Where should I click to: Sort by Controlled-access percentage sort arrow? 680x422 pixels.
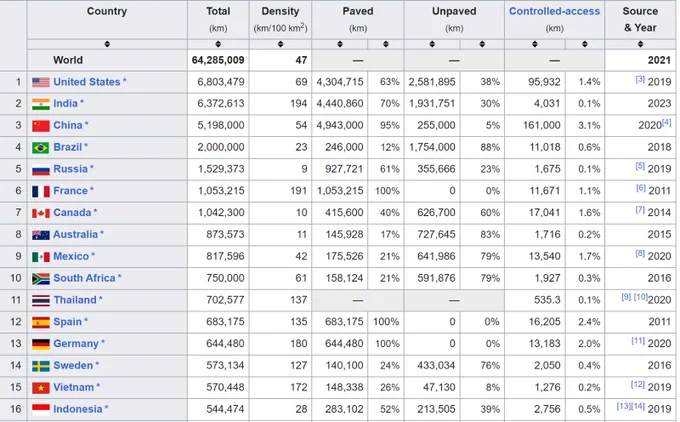[585, 44]
